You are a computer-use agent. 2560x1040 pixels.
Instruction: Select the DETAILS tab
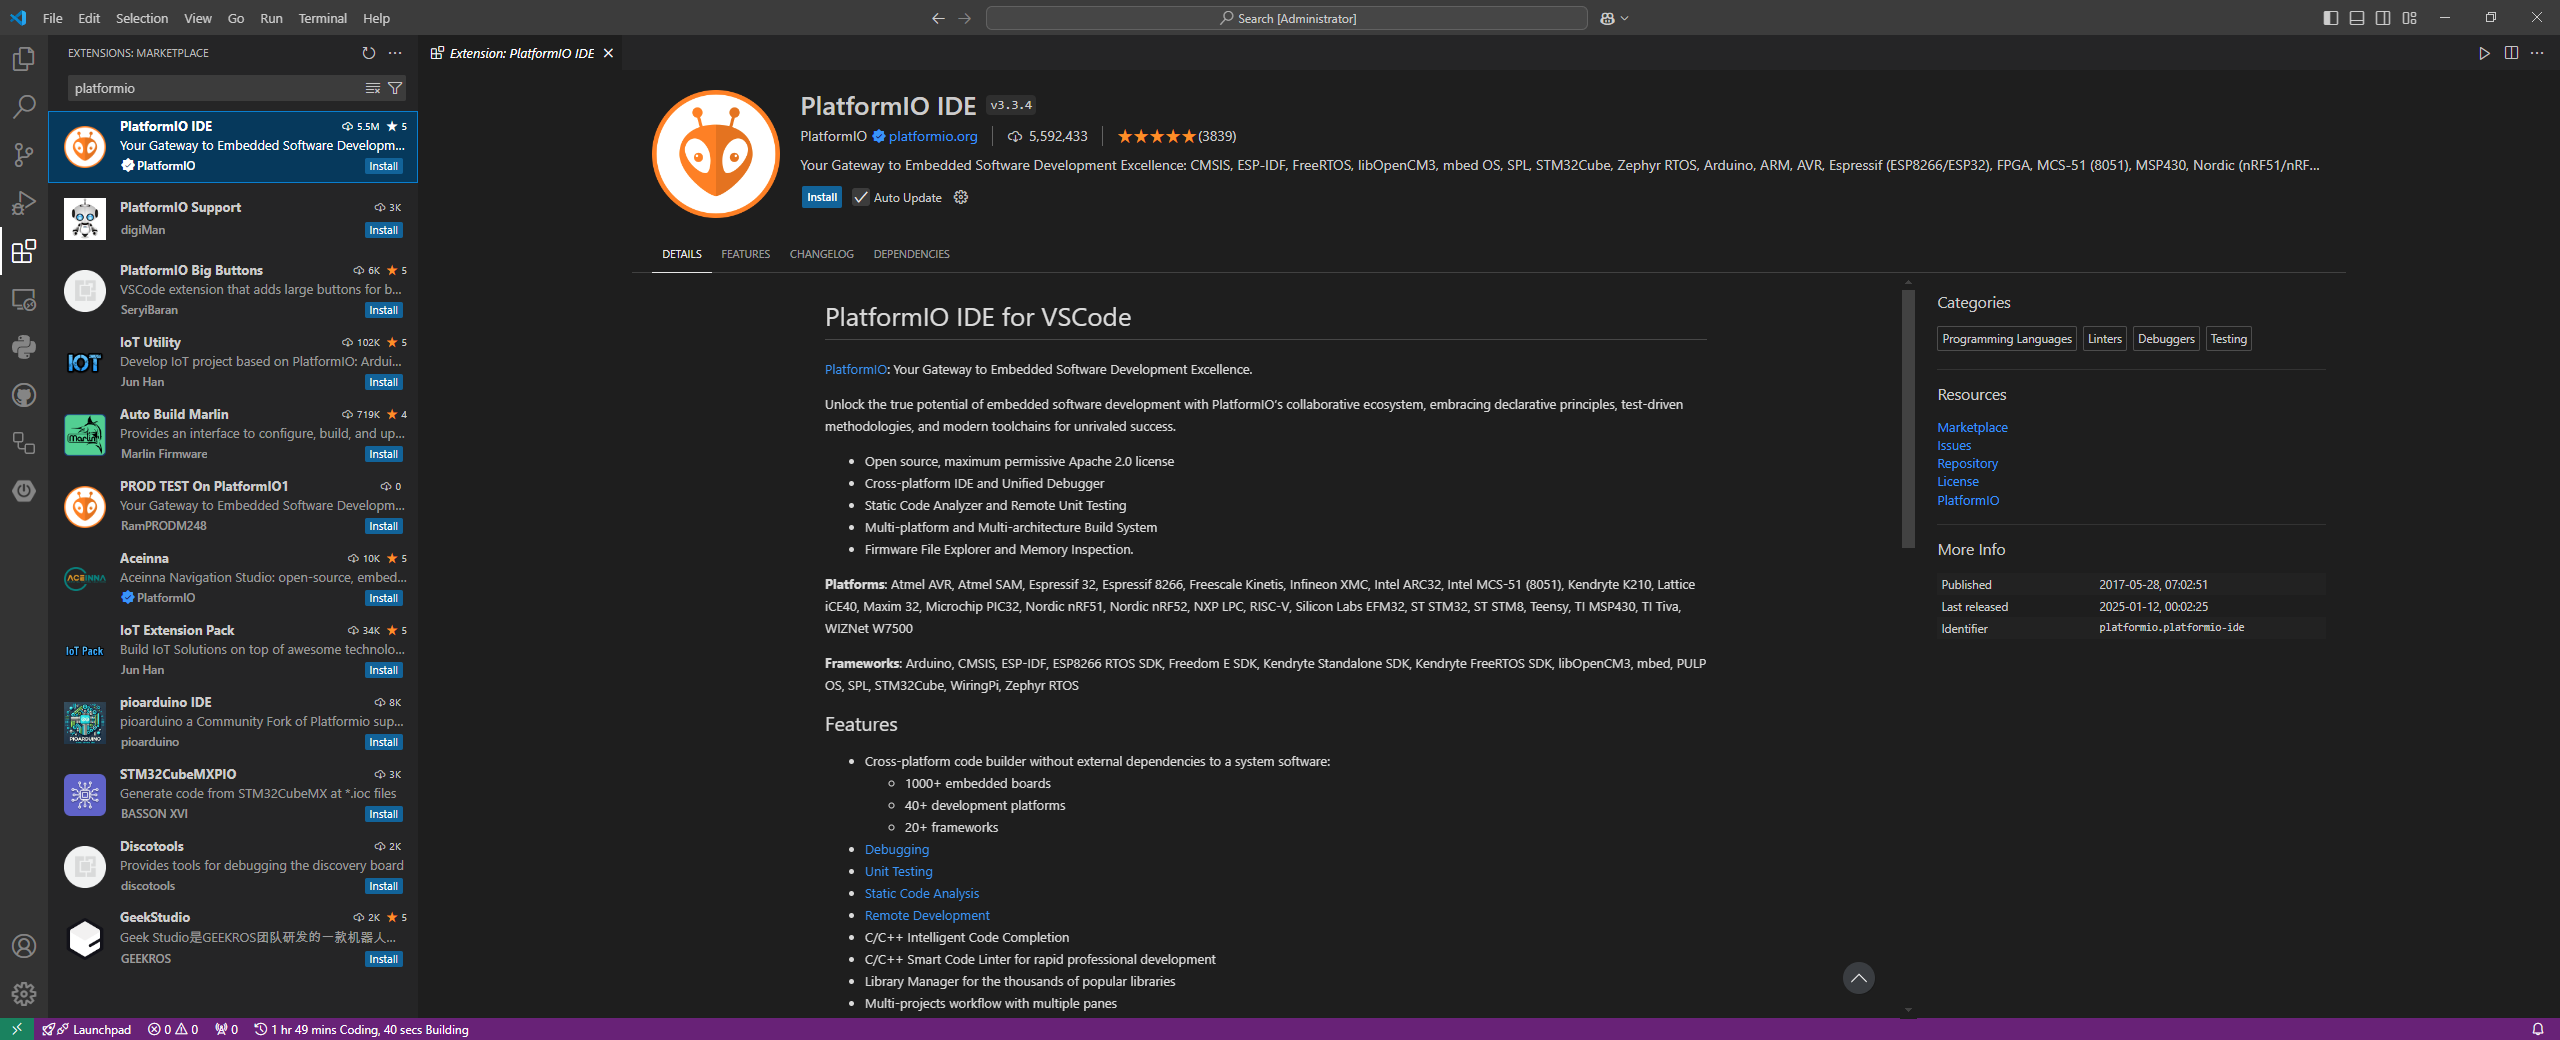[682, 254]
